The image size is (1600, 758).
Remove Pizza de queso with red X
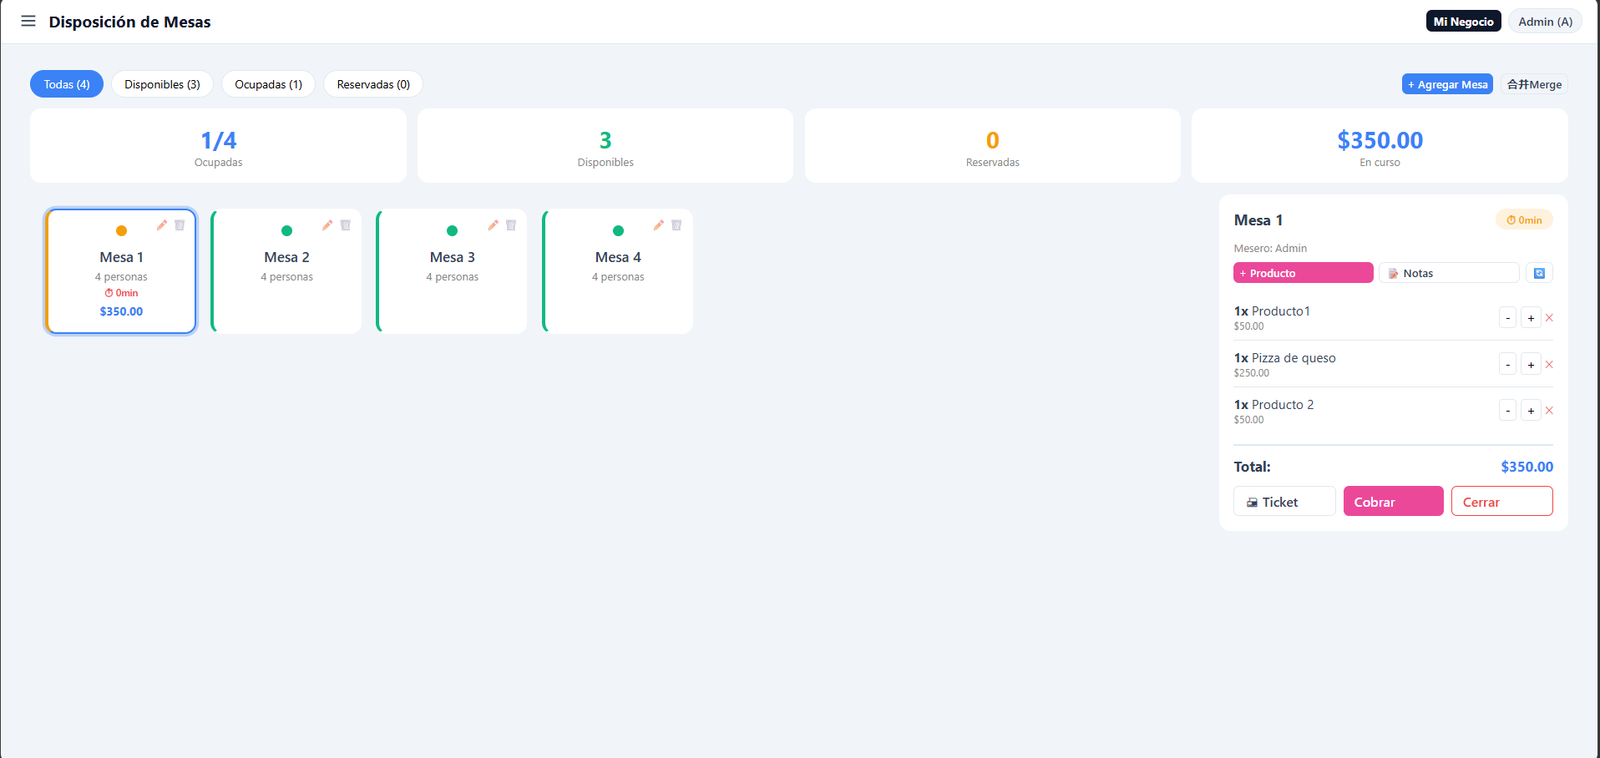1549,364
